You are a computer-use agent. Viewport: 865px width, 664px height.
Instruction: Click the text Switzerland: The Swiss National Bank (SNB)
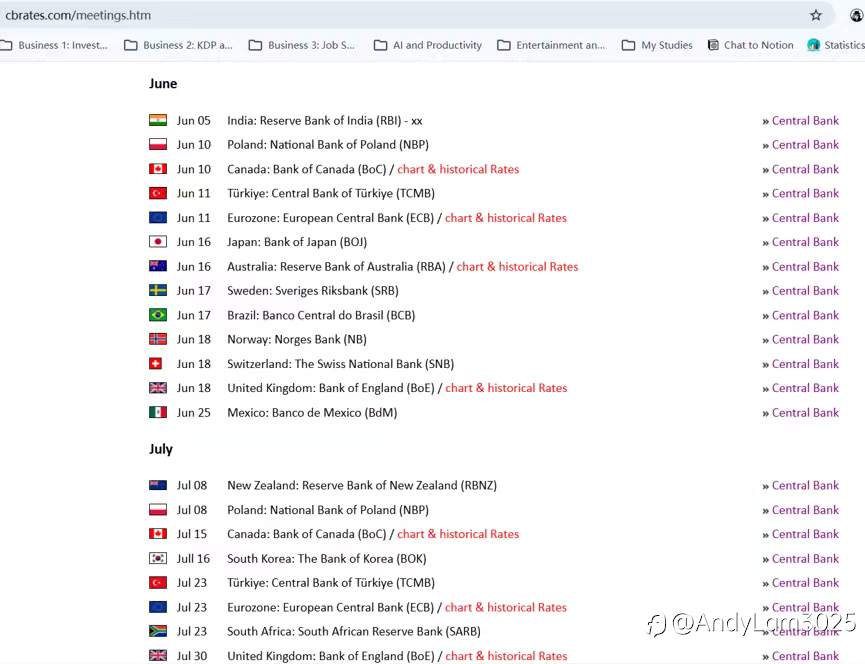[x=340, y=364]
